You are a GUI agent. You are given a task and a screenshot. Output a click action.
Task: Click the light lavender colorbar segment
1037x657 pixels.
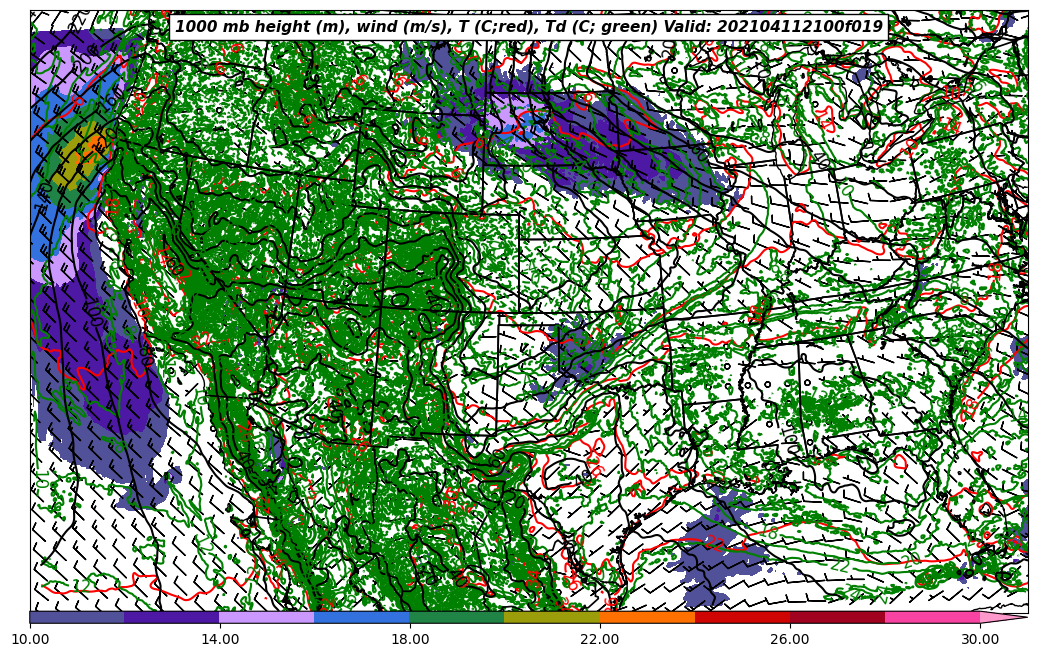[267, 618]
